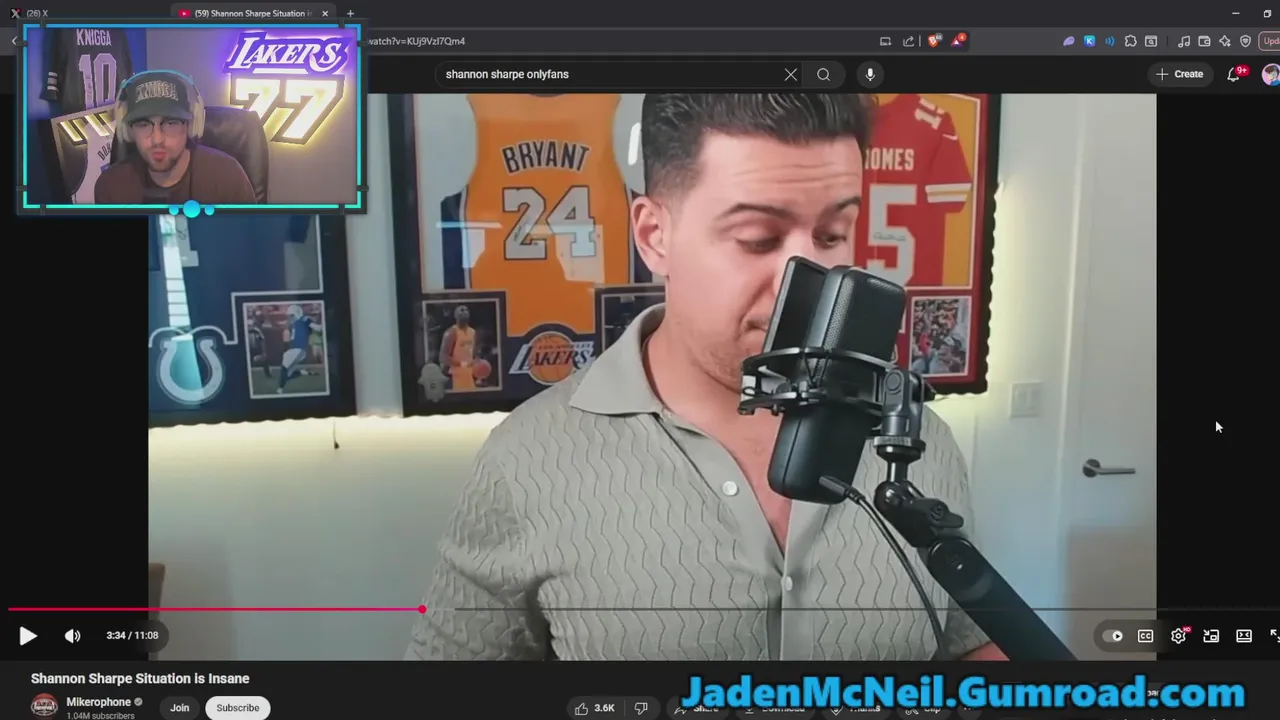The height and width of the screenshot is (720, 1280).
Task: Enable theater mode view
Action: coord(1244,635)
